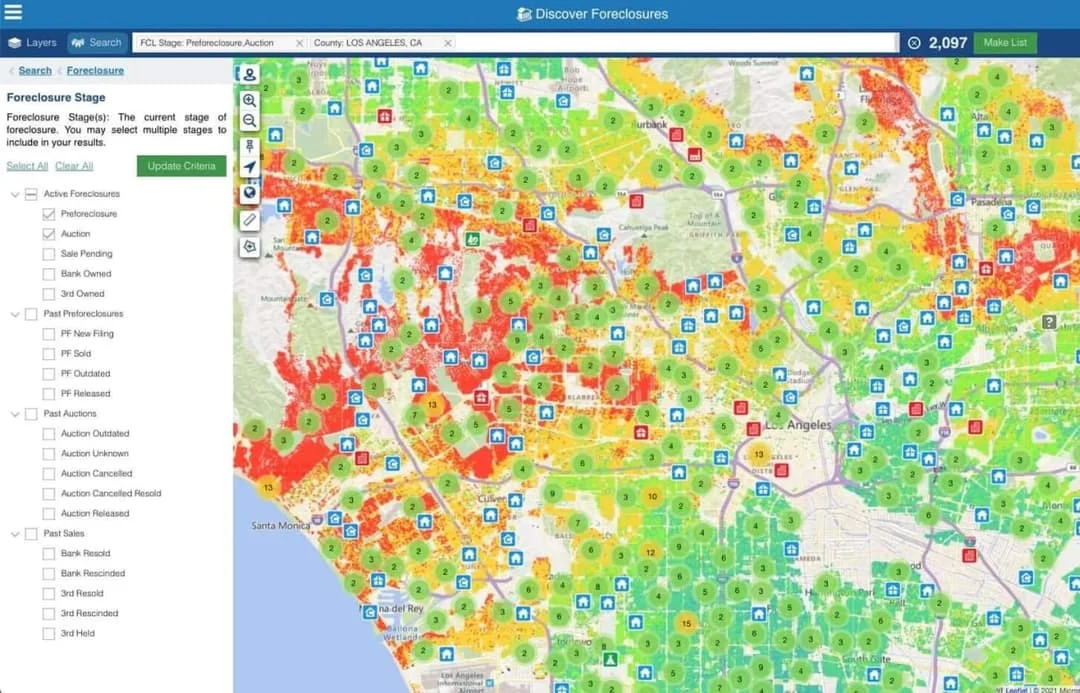
Task: Open the globe basemap icon
Action: (x=250, y=192)
